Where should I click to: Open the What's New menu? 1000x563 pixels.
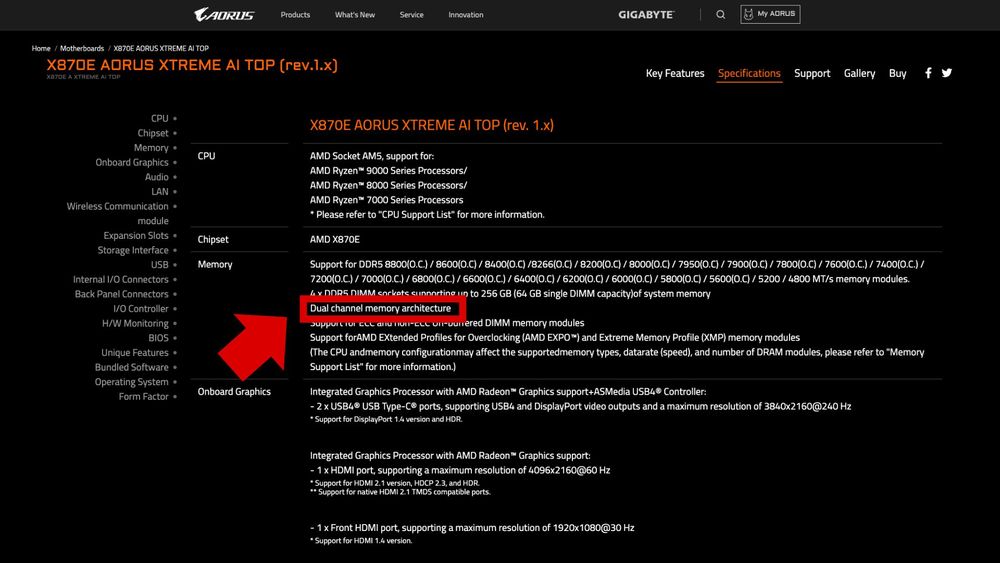tap(355, 15)
